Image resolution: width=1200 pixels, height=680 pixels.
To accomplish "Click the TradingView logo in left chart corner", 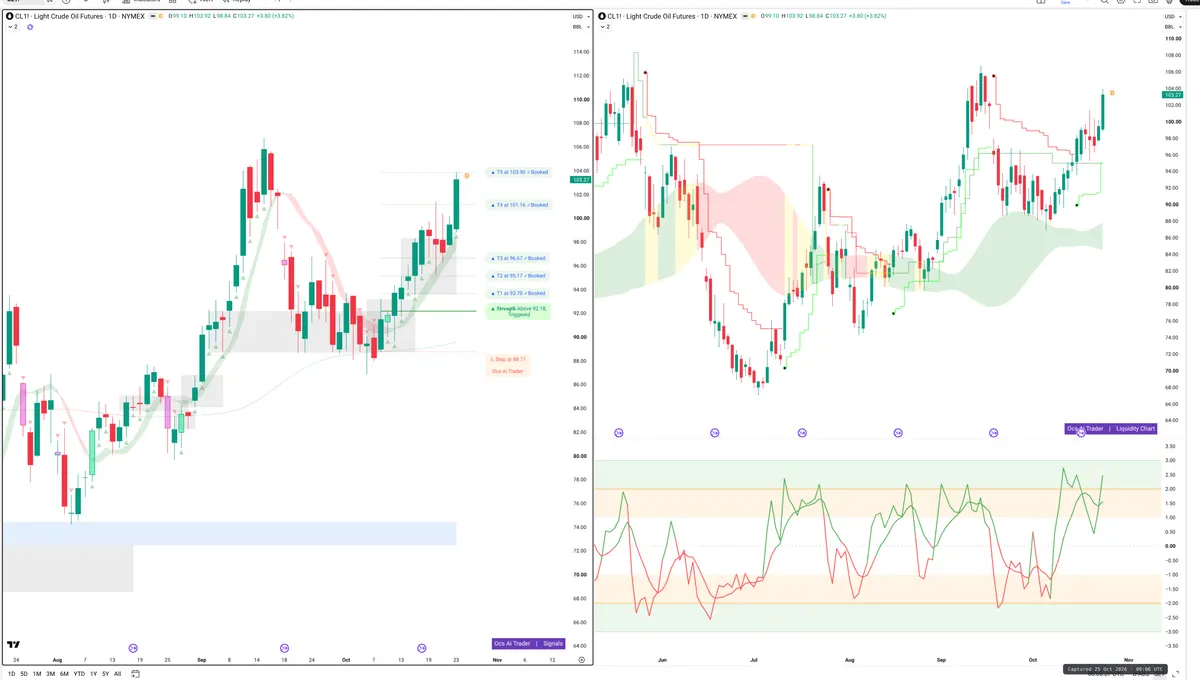I will [x=13, y=645].
